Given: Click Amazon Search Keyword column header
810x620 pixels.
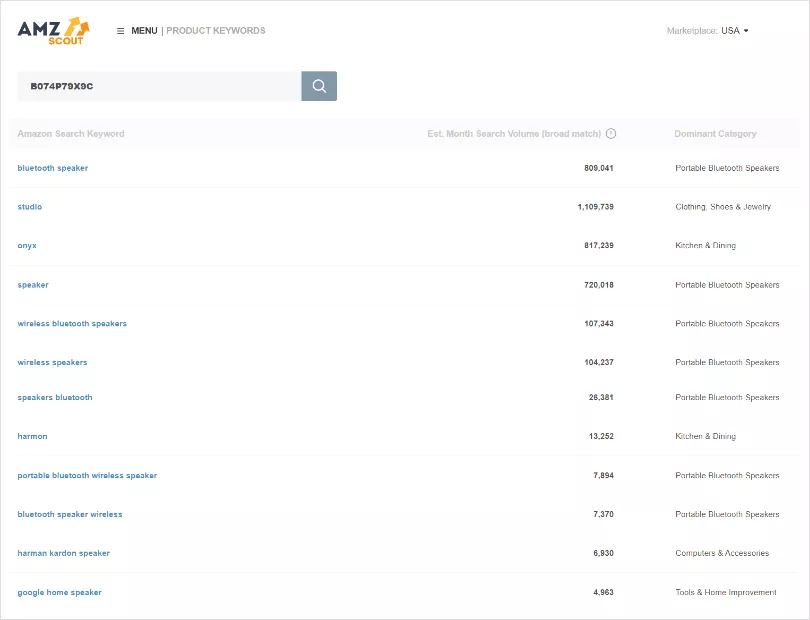Looking at the screenshot, I should tap(71, 133).
